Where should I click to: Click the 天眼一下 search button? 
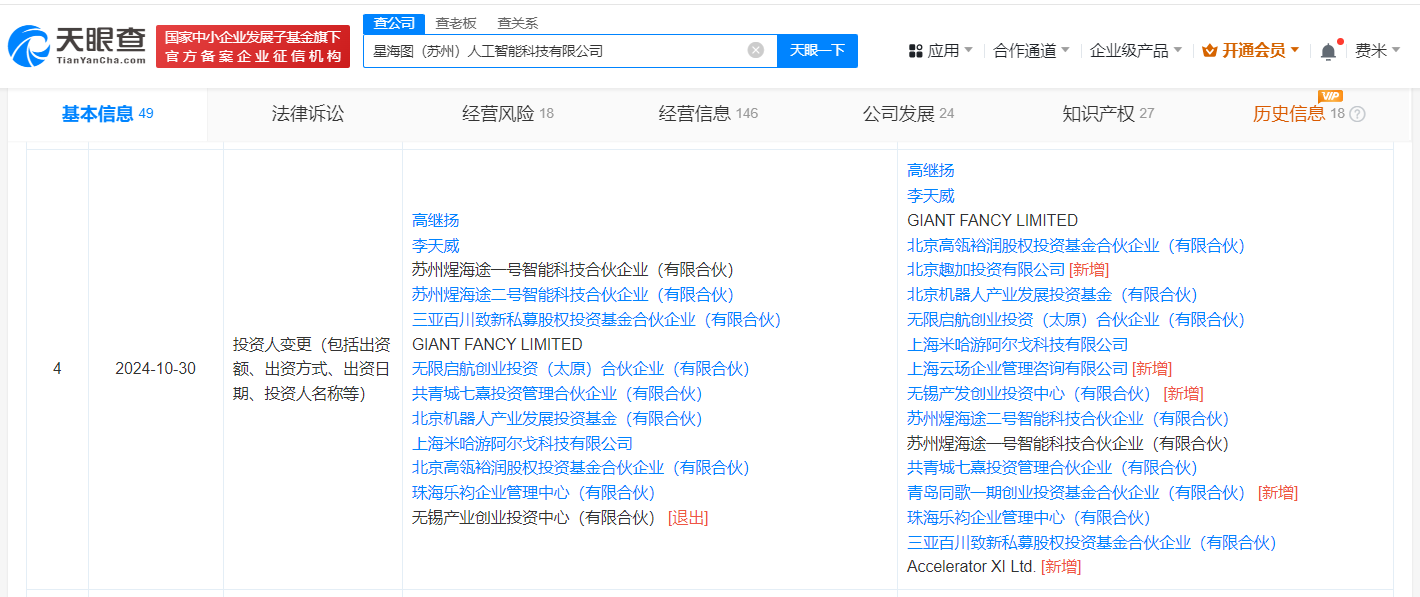[x=817, y=50]
